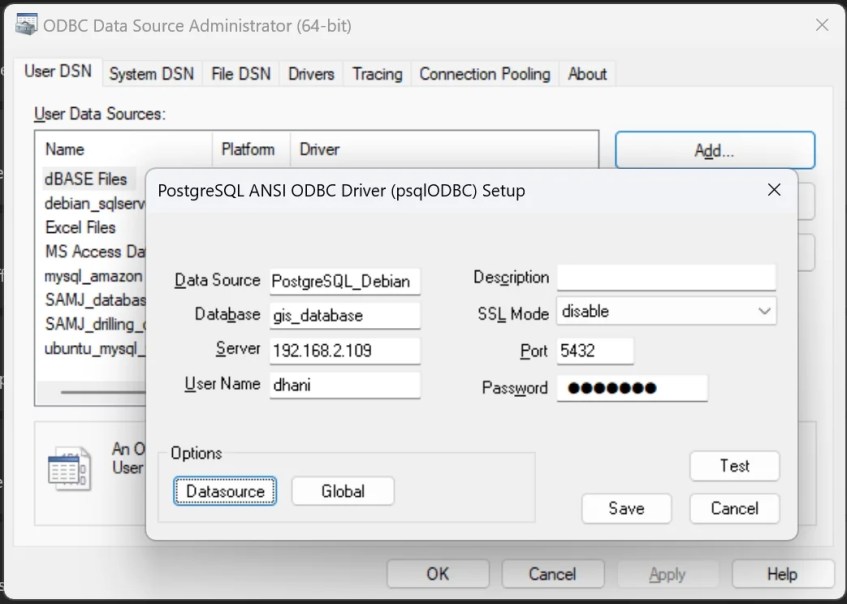This screenshot has height=604, width=847.
Task: Open the File DSN tab
Action: pyautogui.click(x=241, y=73)
